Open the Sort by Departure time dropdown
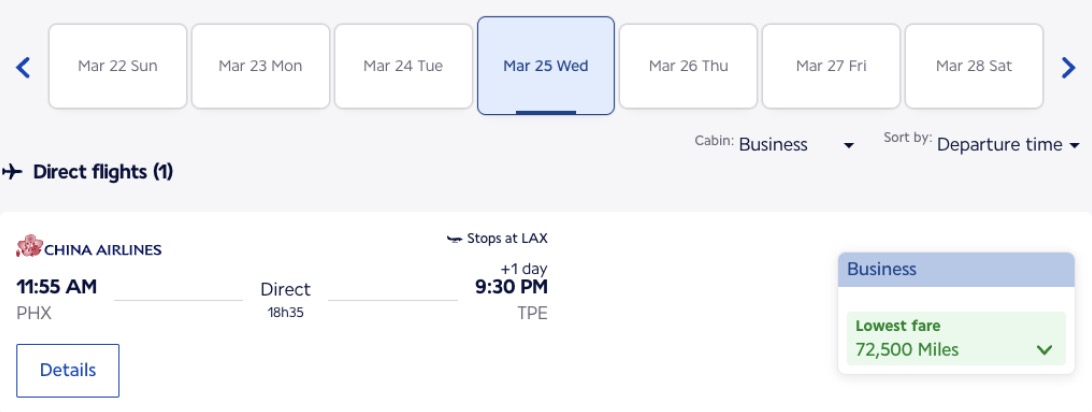The width and height of the screenshot is (1092, 412). tap(1009, 145)
